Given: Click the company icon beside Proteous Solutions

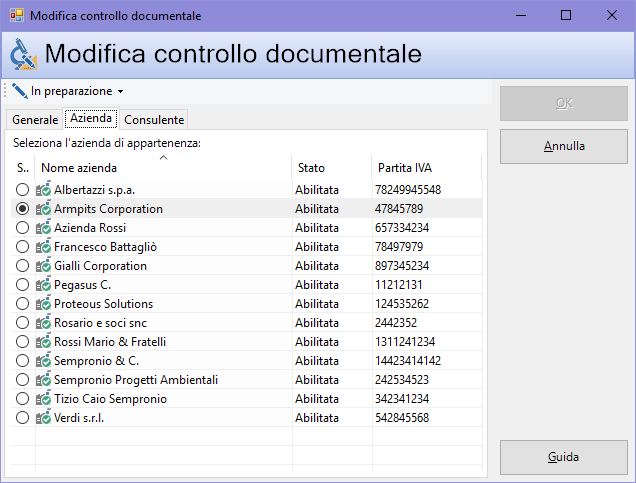Looking at the screenshot, I should (x=43, y=303).
